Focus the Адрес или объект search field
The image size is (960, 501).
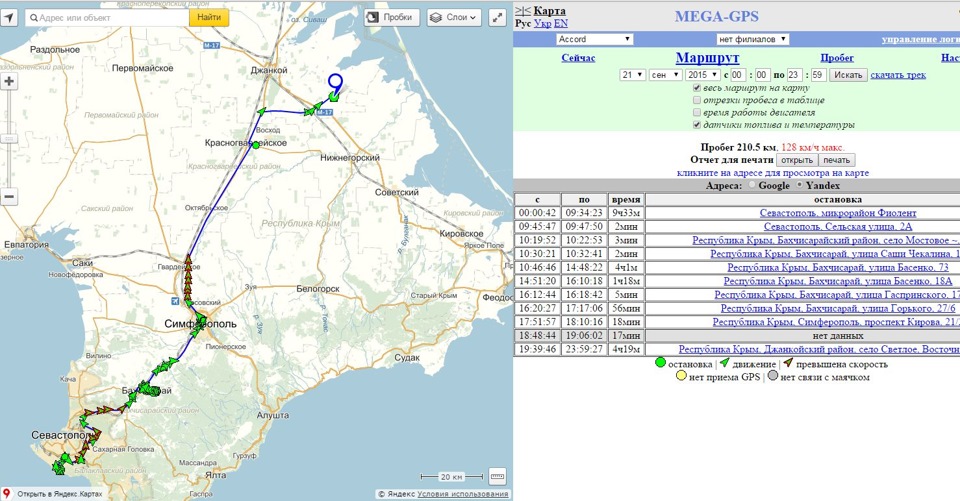click(x=108, y=18)
